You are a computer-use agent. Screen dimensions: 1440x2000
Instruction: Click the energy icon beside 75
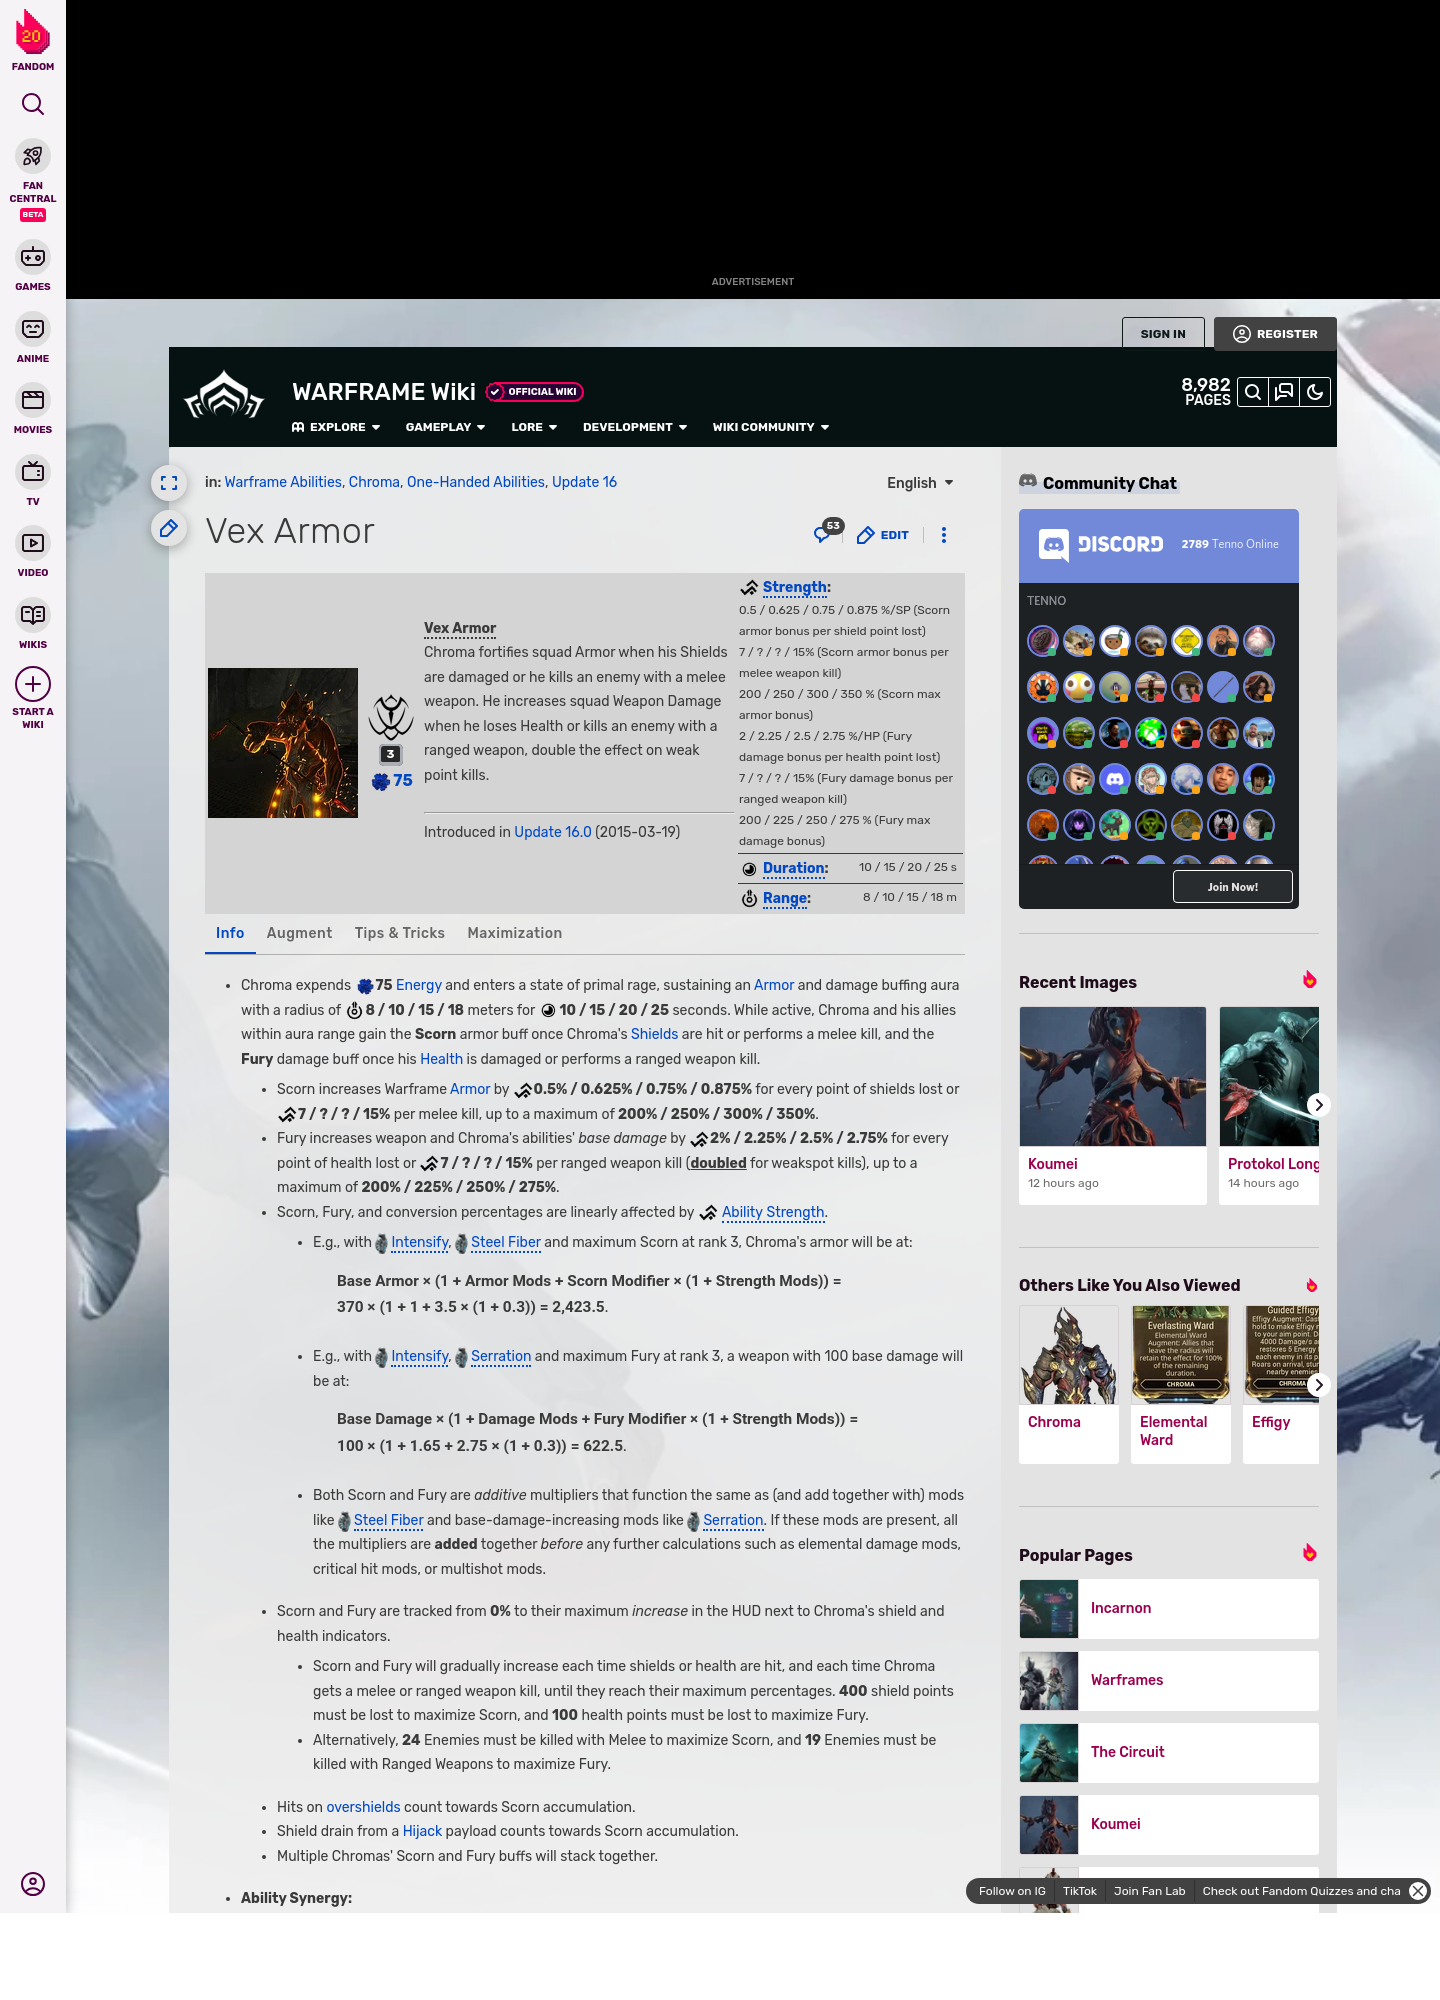381,781
